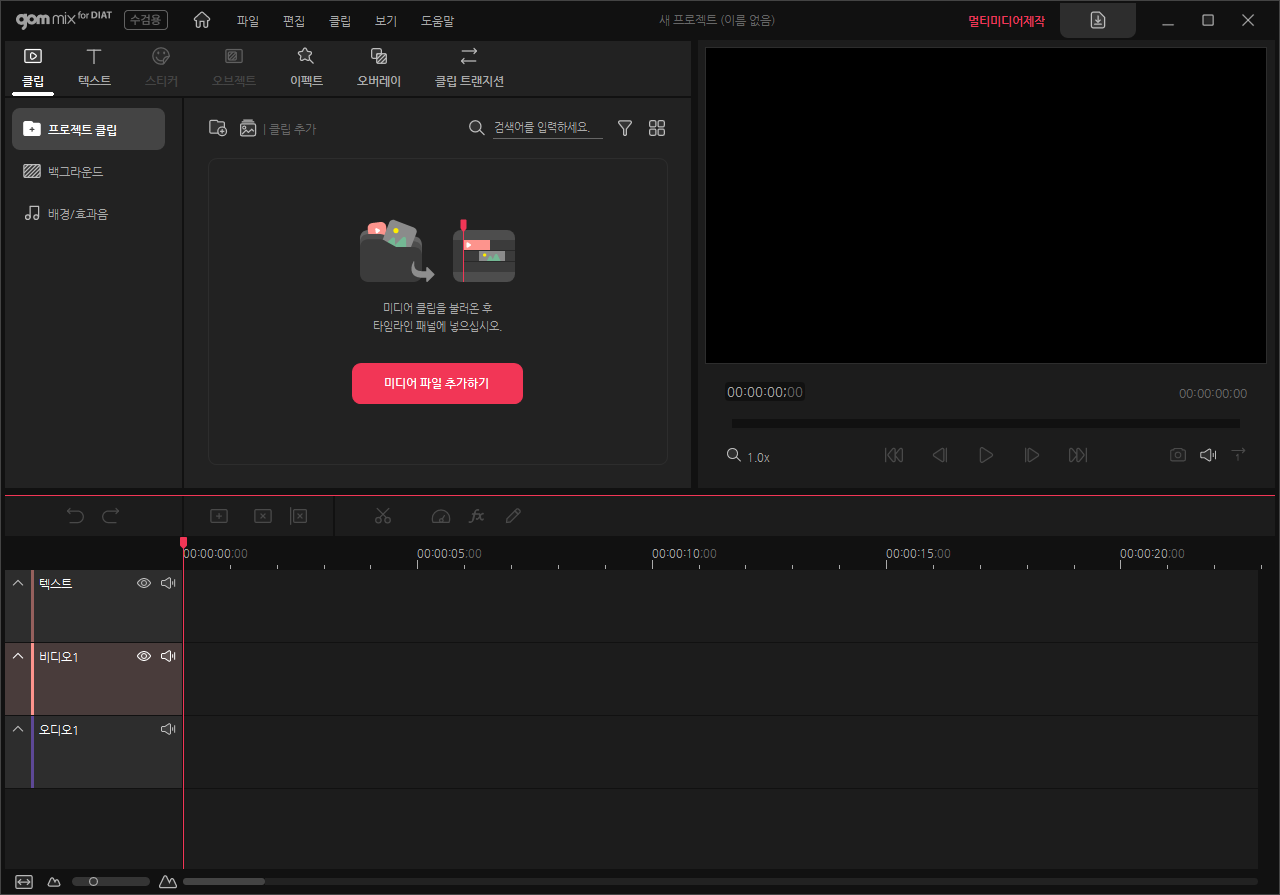Click the undo arrow in timeline toolbar
The width and height of the screenshot is (1280, 895).
point(75,516)
